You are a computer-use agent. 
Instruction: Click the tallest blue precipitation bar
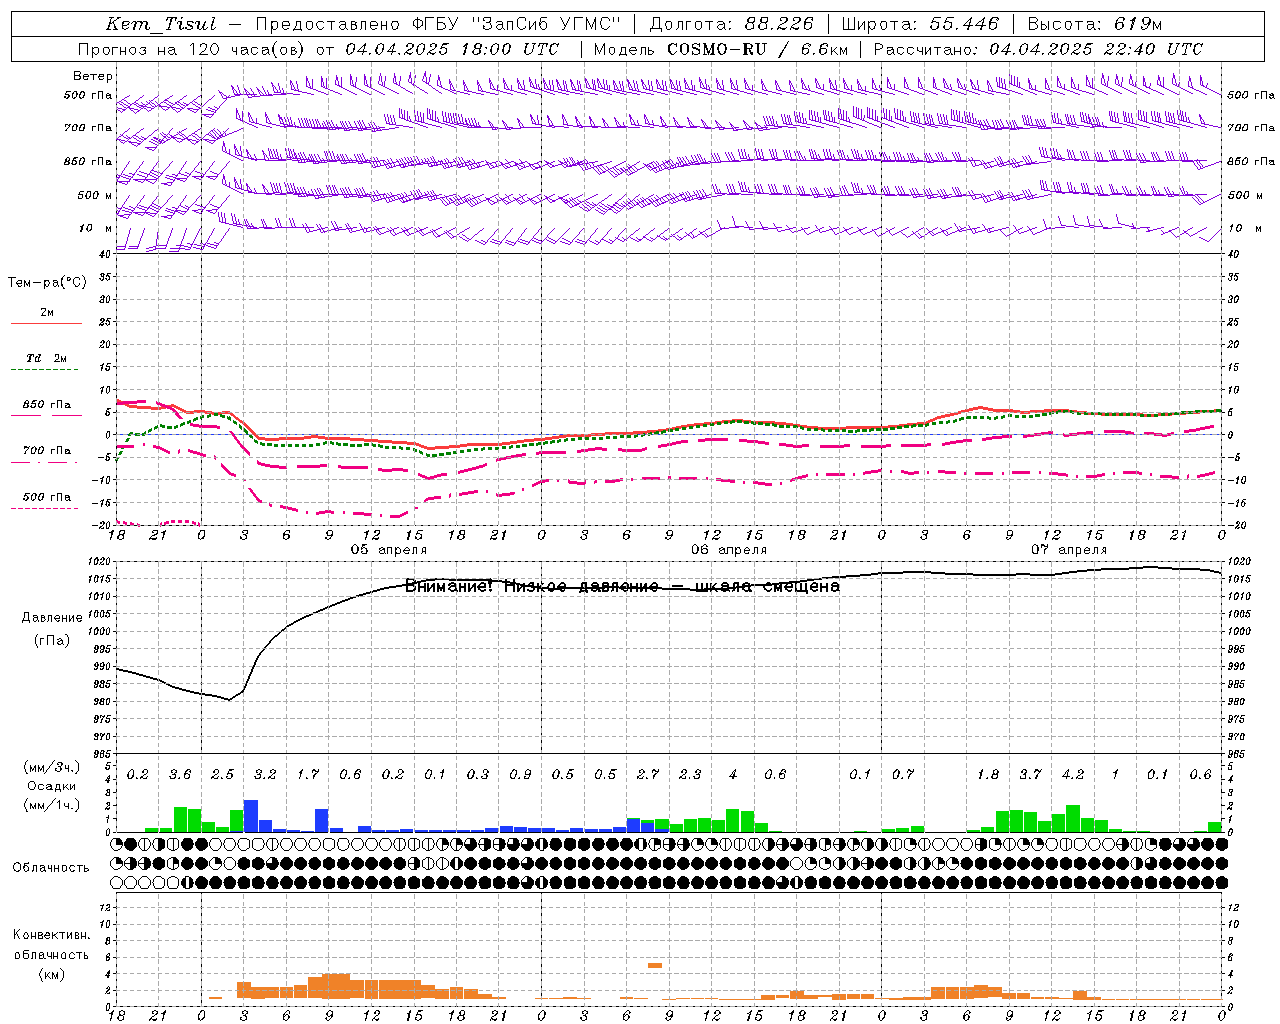point(251,816)
